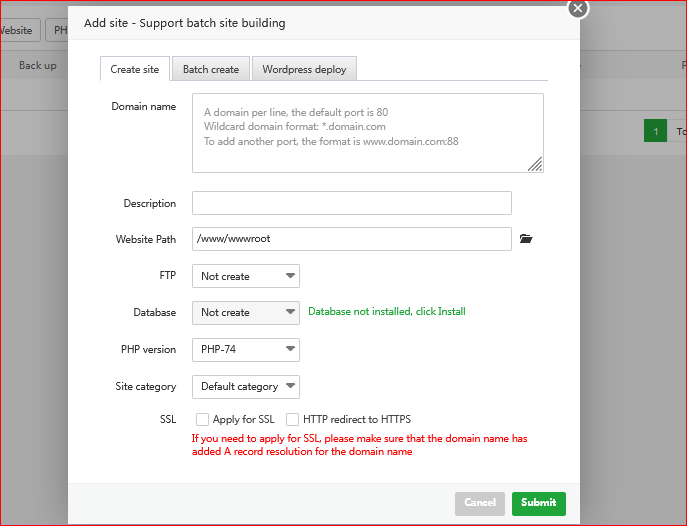The image size is (687, 526).
Task: Expand the Database dropdown
Action: 245,312
